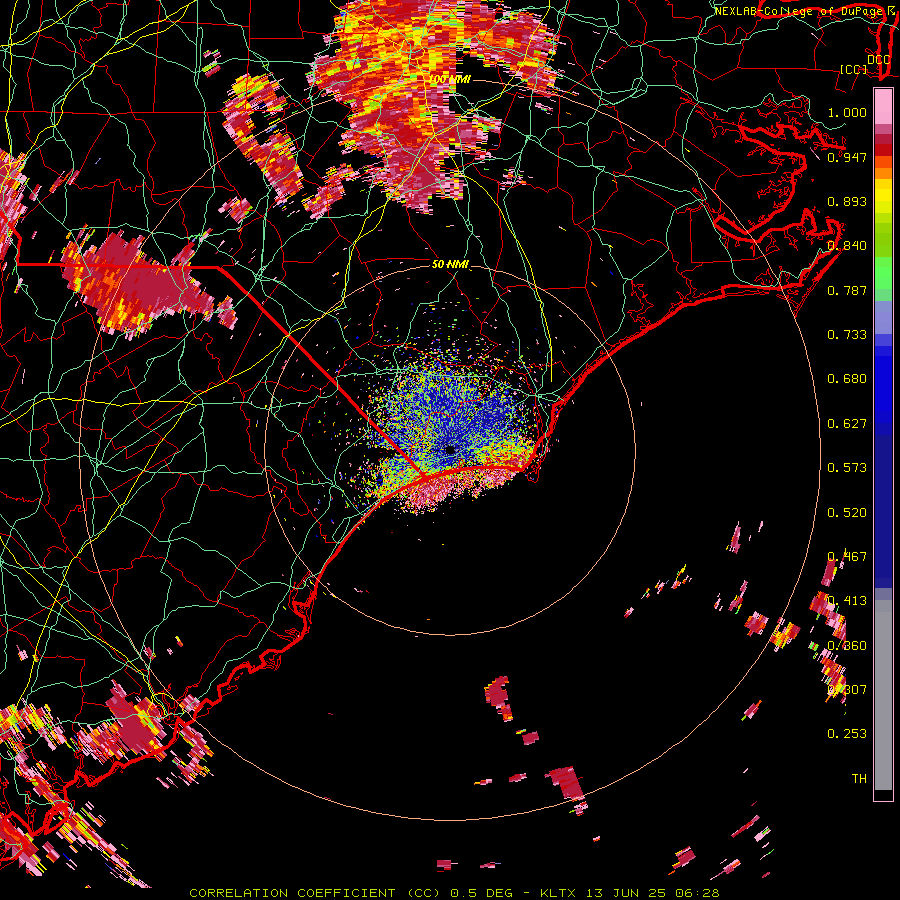
Task: Click the 50 NMI range ring label
Action: tap(451, 264)
